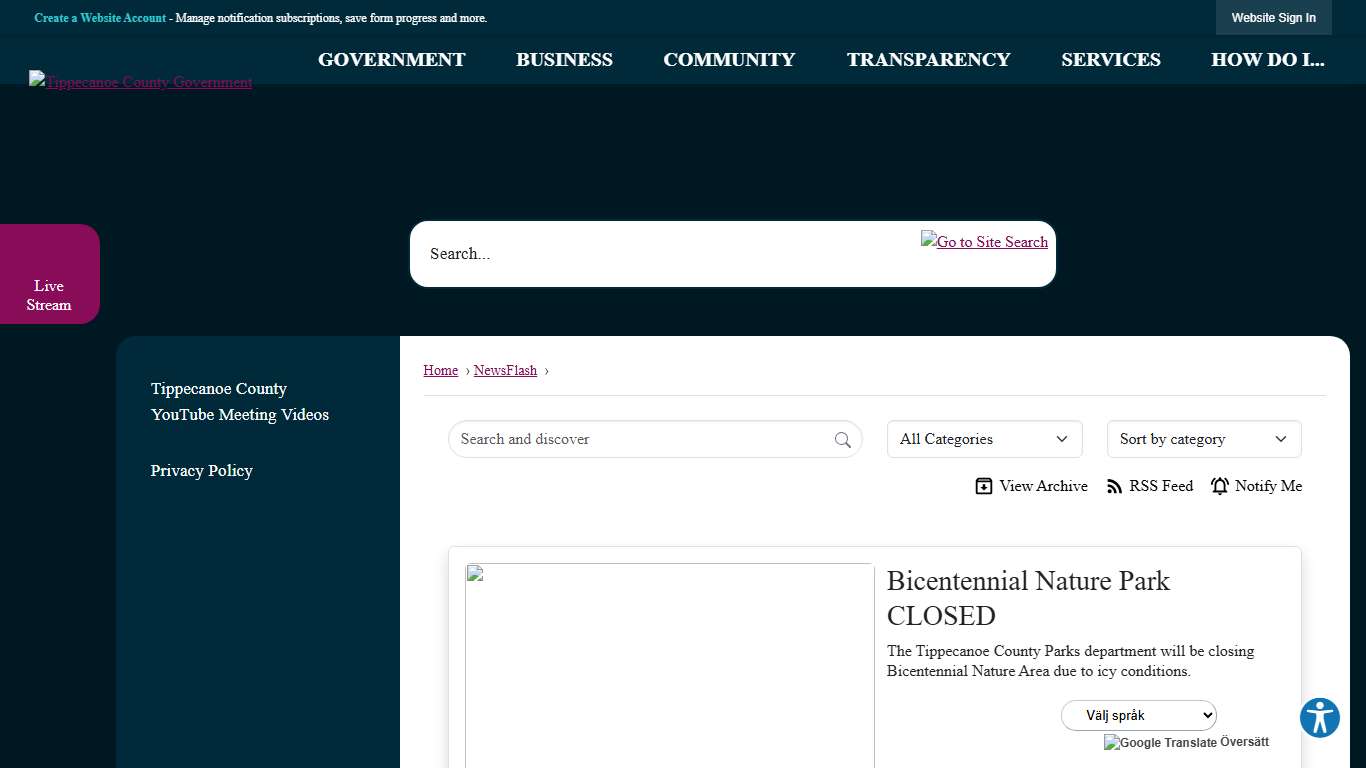The height and width of the screenshot is (768, 1366).
Task: Click the Google Translate logo
Action: click(x=1160, y=742)
